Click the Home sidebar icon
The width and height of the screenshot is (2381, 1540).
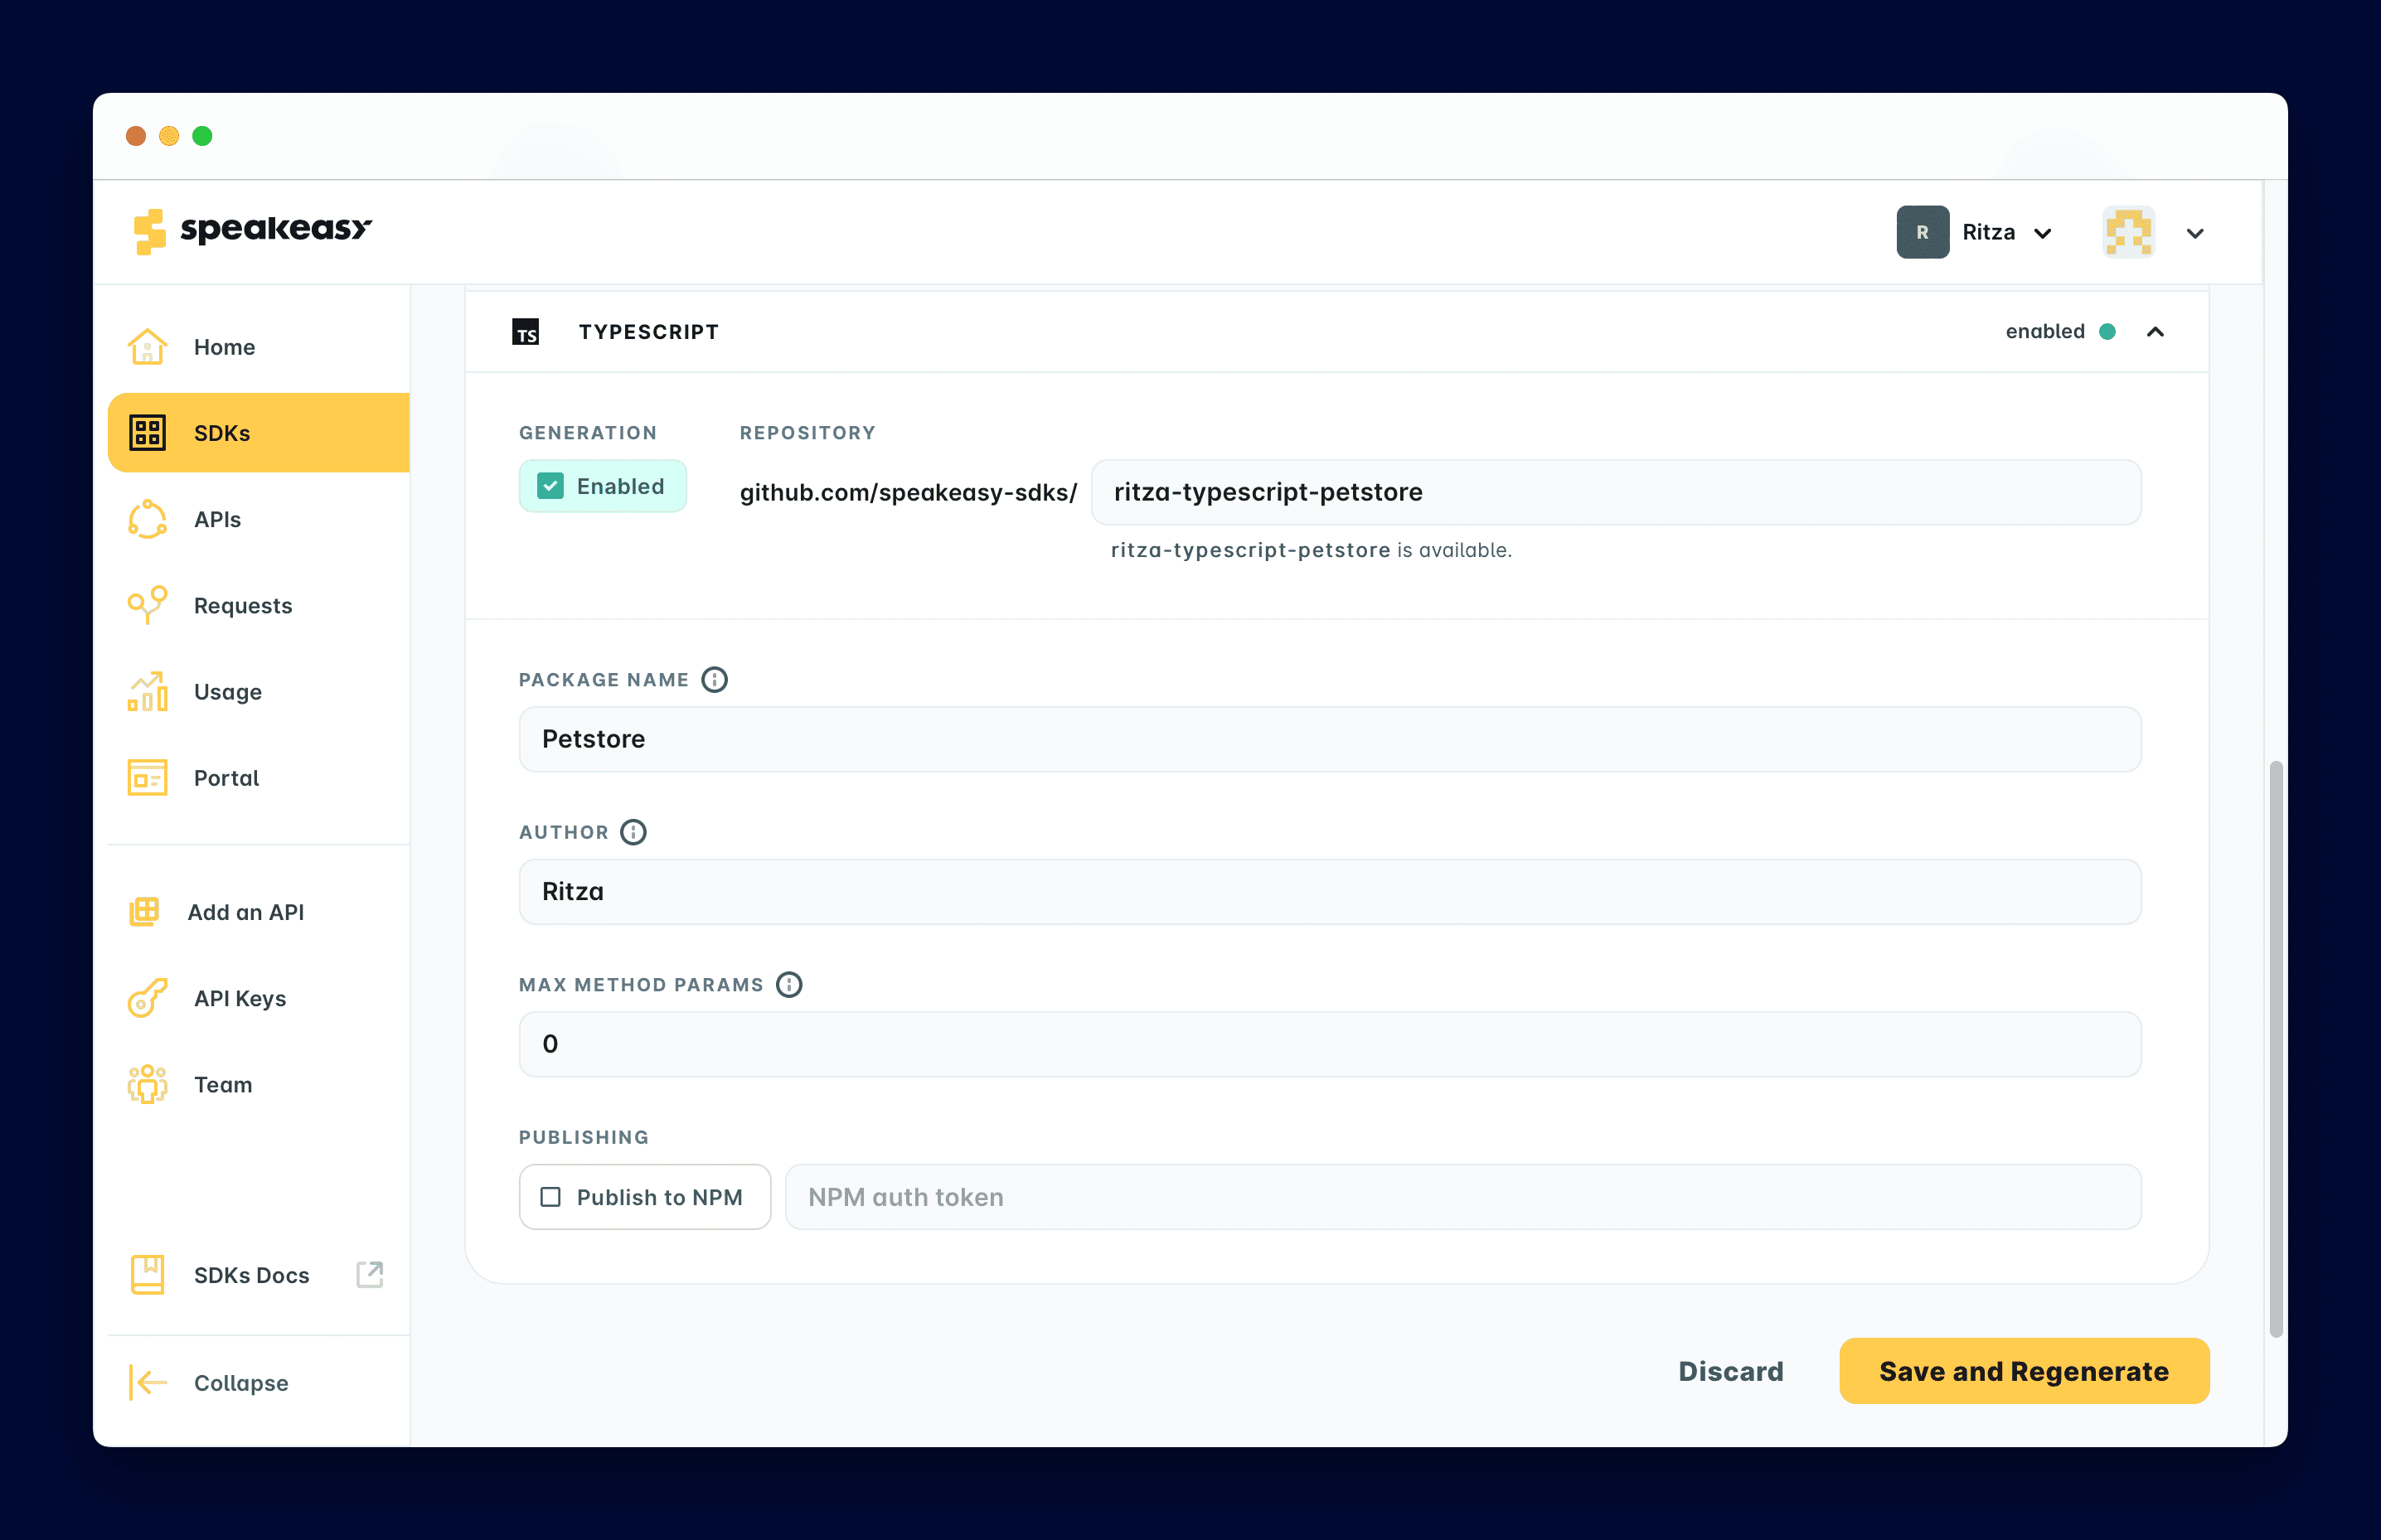[146, 345]
